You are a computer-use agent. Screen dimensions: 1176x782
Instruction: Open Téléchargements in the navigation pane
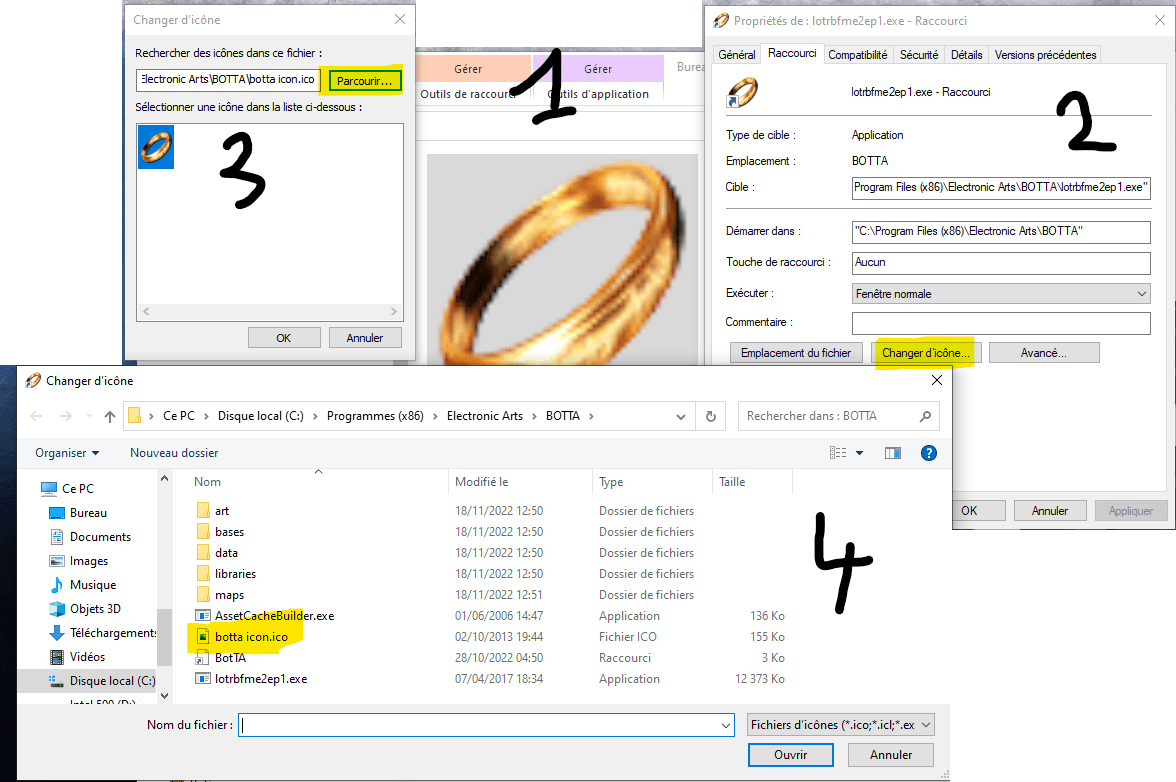102,633
